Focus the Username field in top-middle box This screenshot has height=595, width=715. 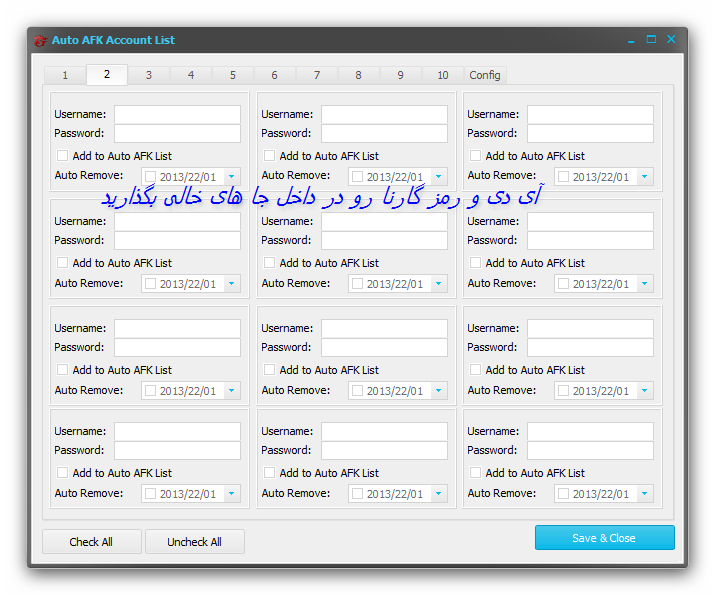384,114
